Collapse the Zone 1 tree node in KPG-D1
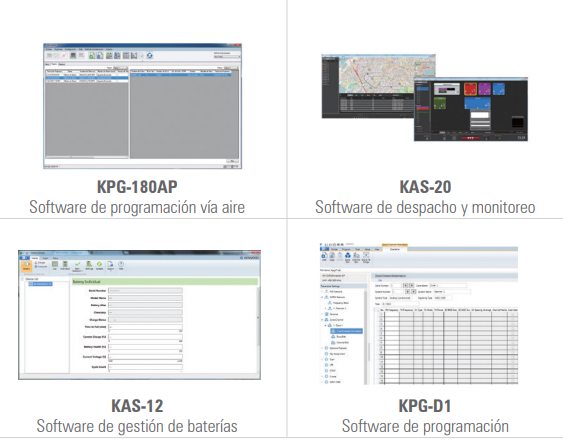This screenshot has height=443, width=563. (326, 325)
